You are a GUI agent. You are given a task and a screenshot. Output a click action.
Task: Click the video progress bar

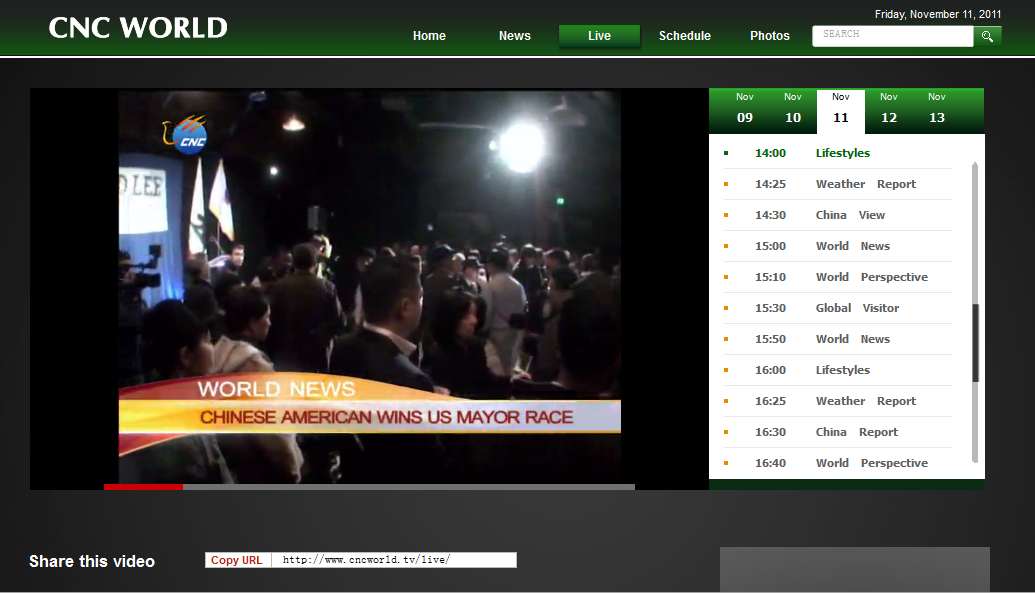[369, 487]
